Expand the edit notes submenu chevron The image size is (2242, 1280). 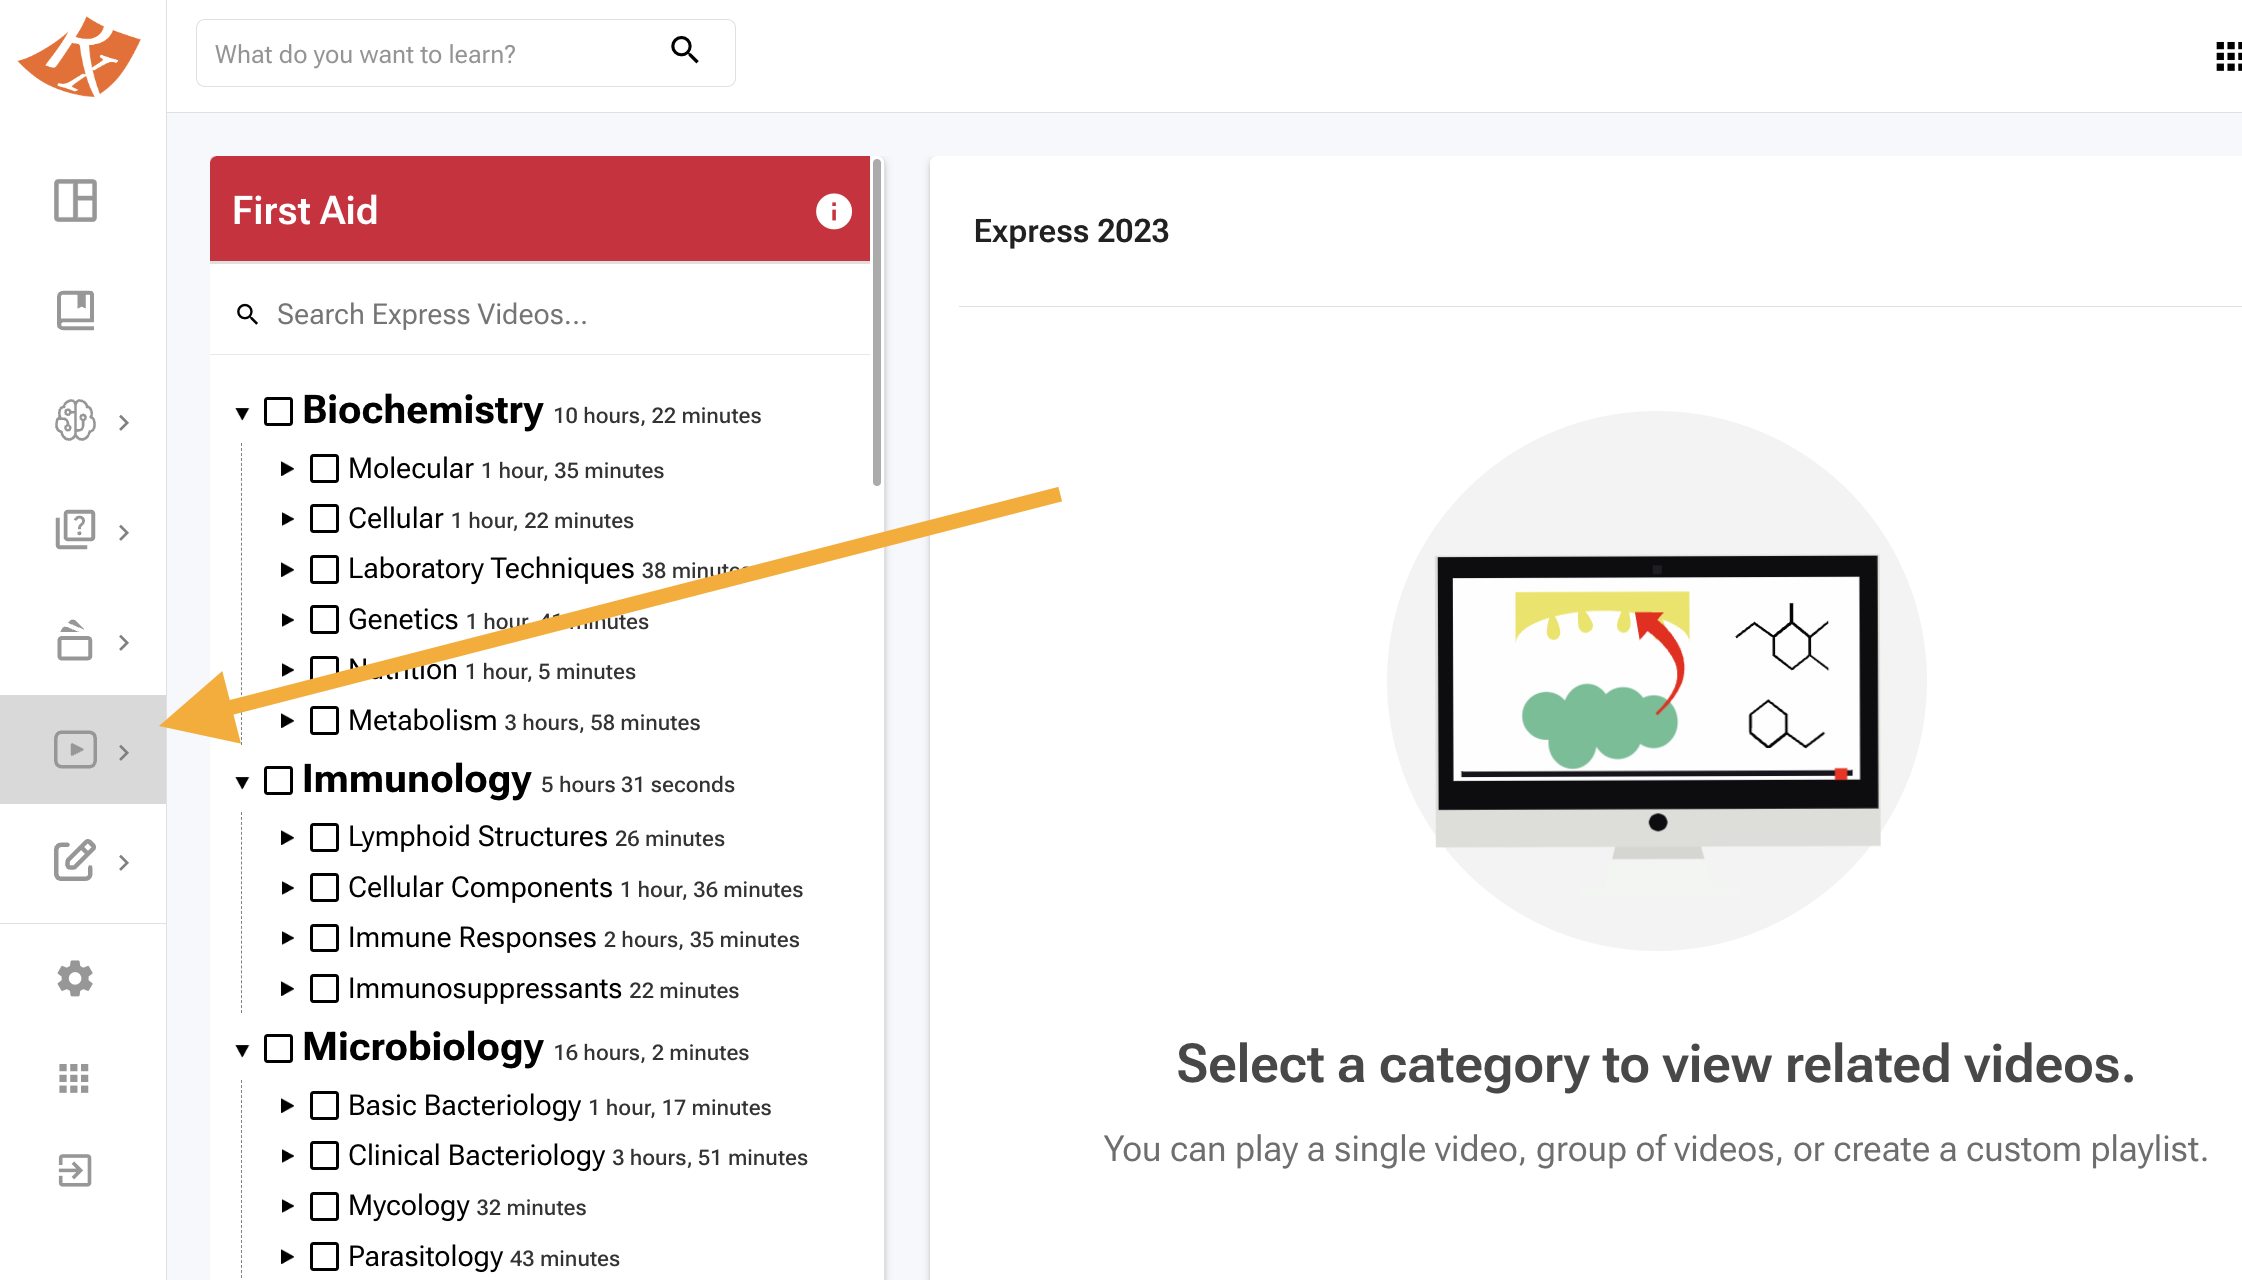point(124,862)
